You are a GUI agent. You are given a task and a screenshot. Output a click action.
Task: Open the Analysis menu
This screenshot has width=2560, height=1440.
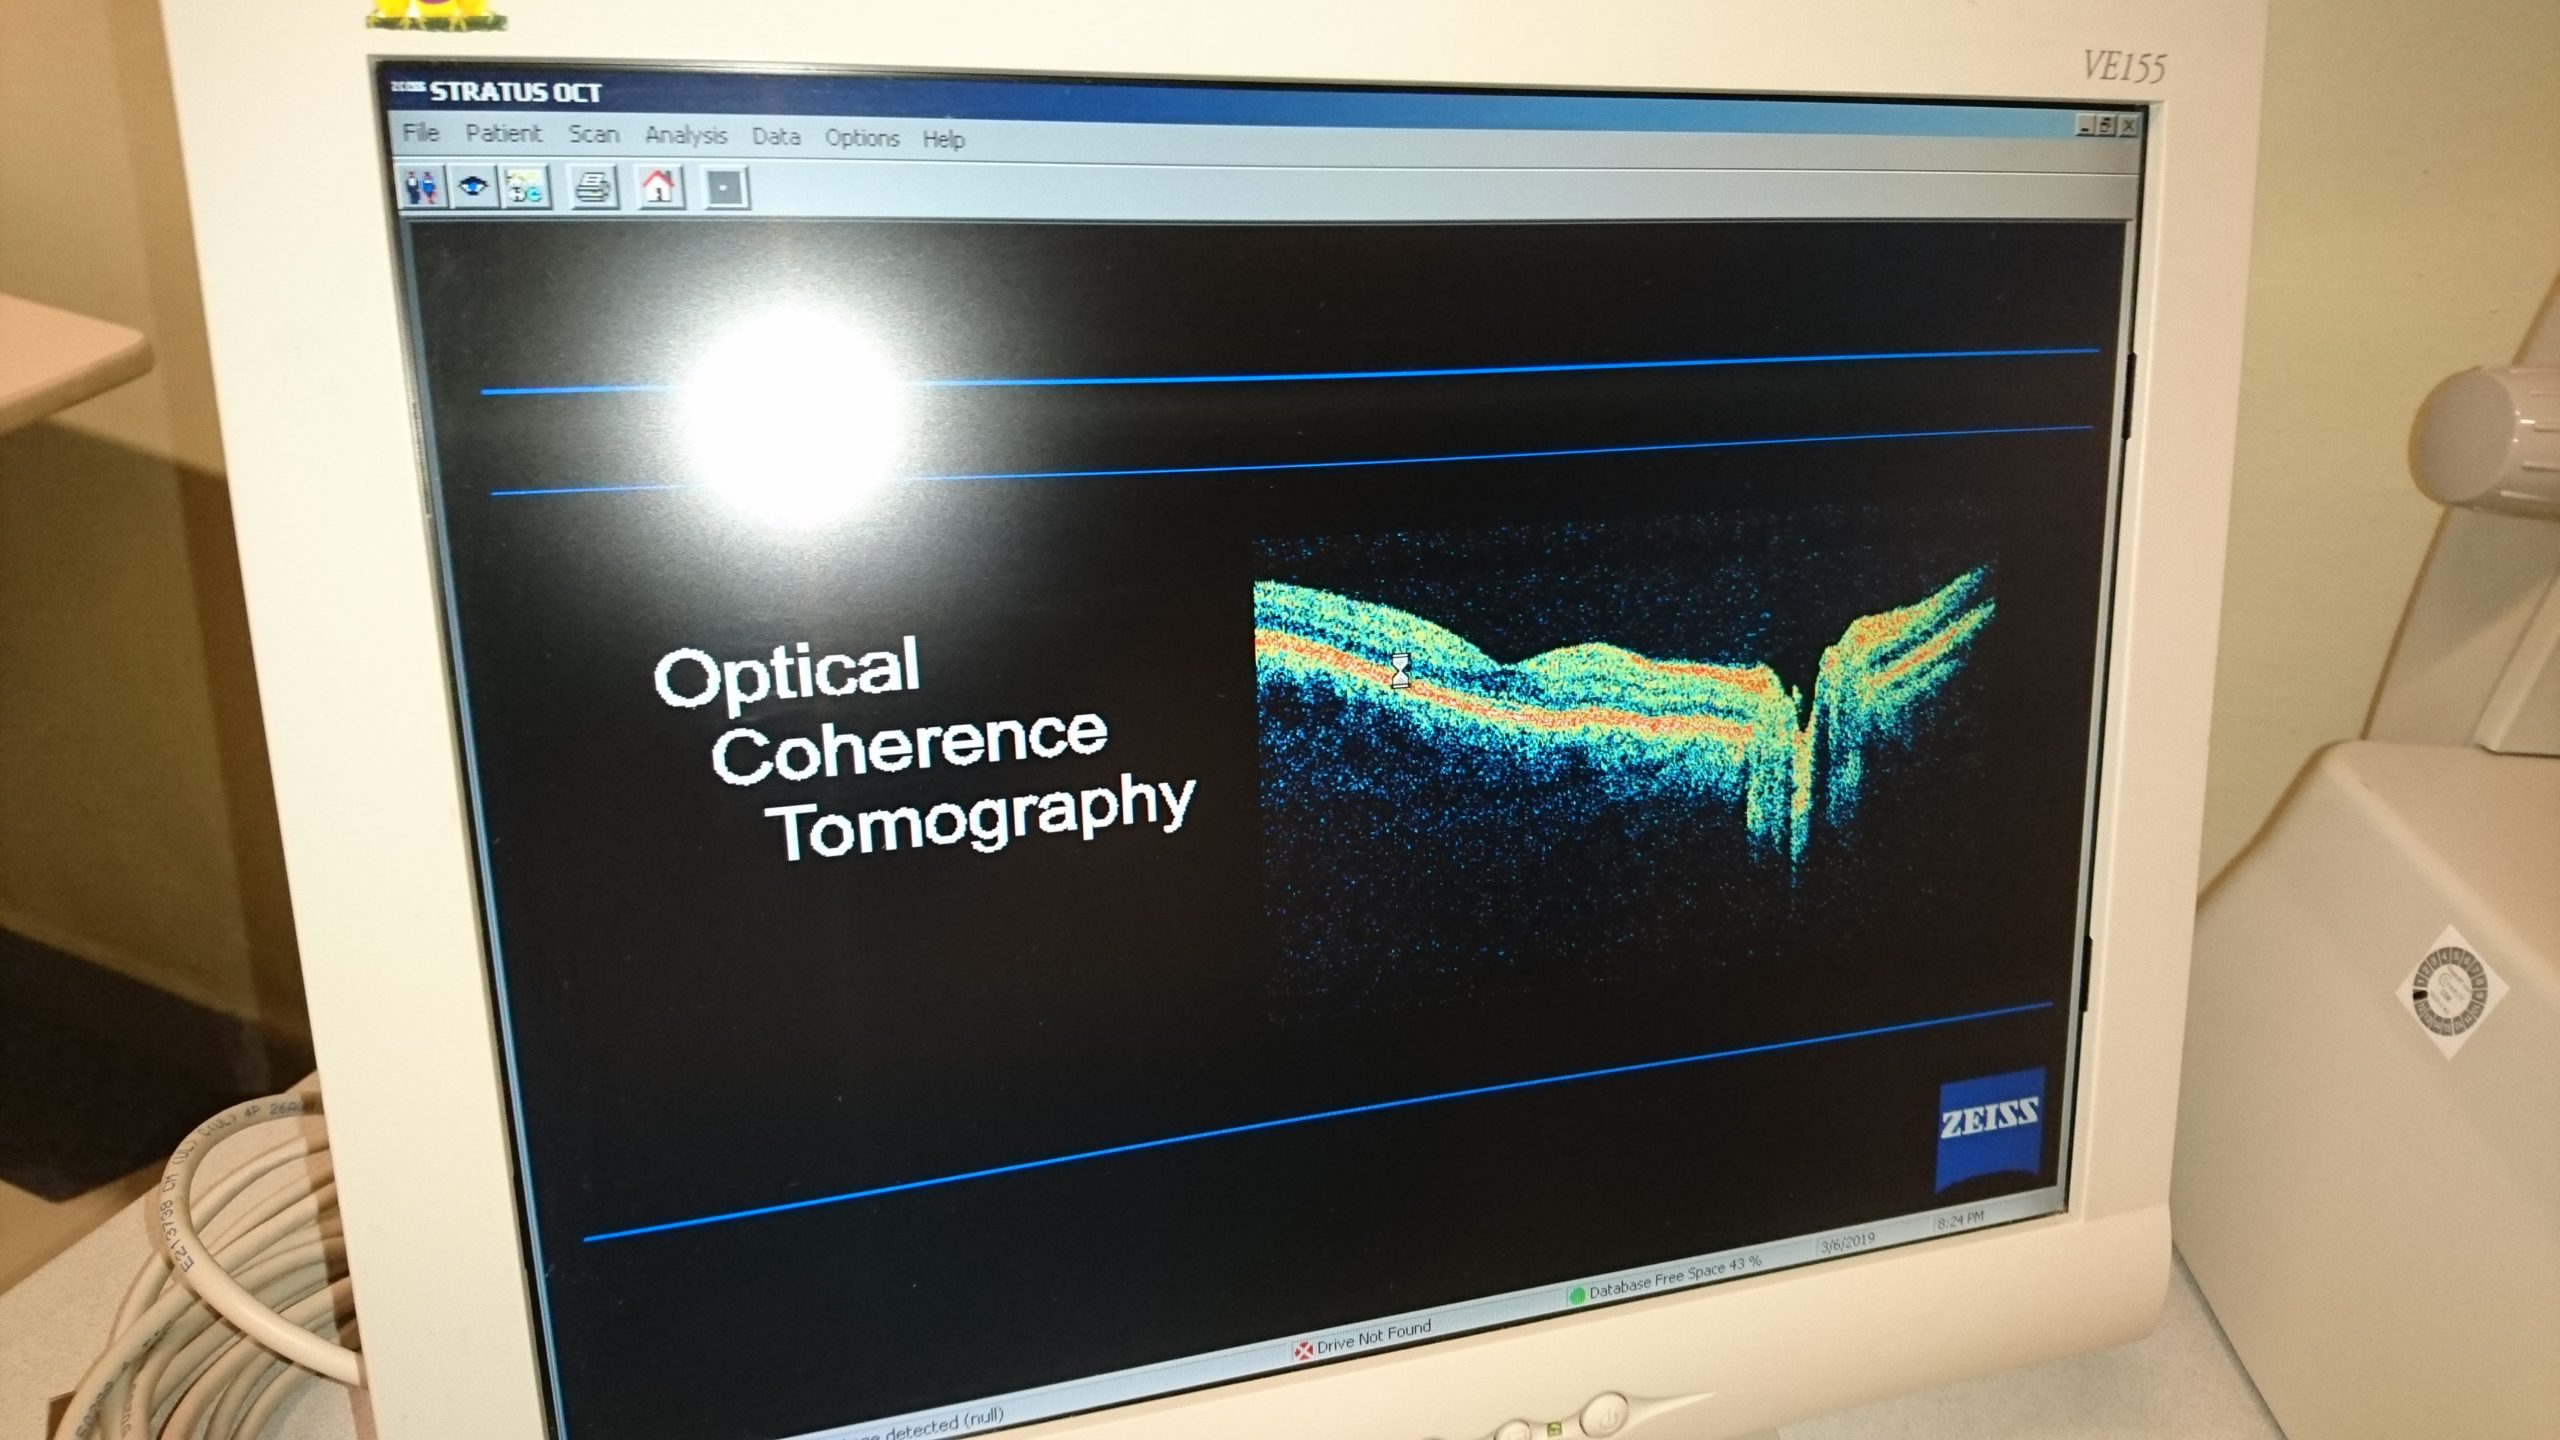tap(687, 136)
